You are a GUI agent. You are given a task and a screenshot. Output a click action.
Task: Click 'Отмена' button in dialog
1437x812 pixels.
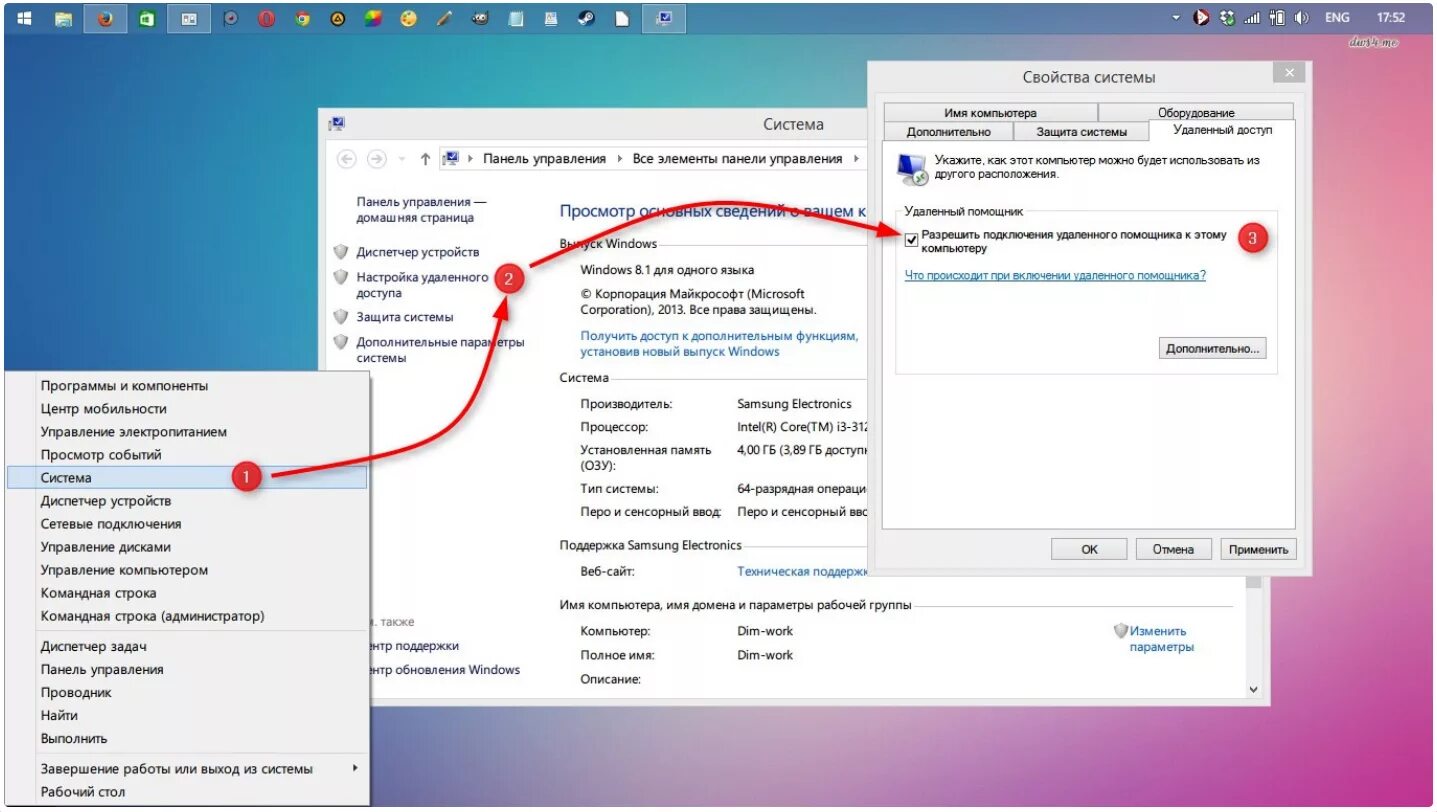pos(1173,549)
